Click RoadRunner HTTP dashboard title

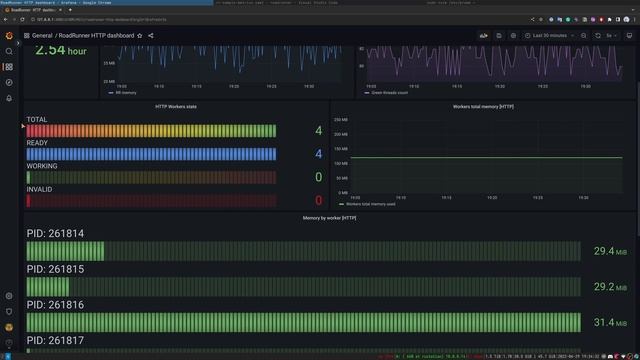96,36
